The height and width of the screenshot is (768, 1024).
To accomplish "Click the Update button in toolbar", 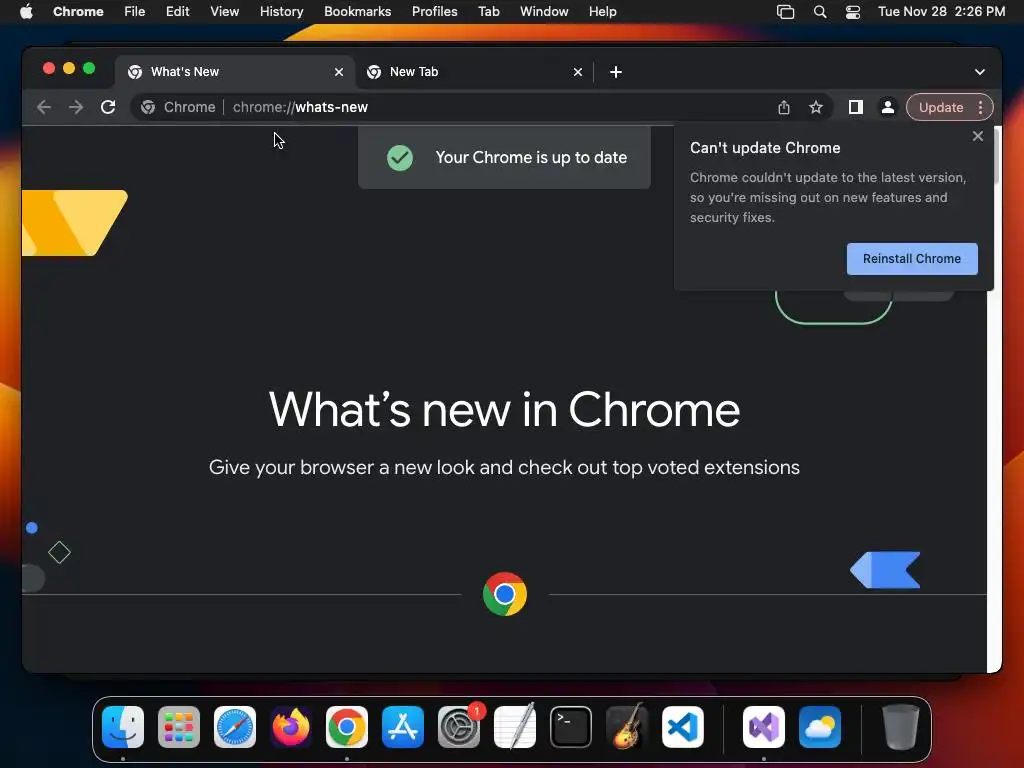I will tap(940, 107).
